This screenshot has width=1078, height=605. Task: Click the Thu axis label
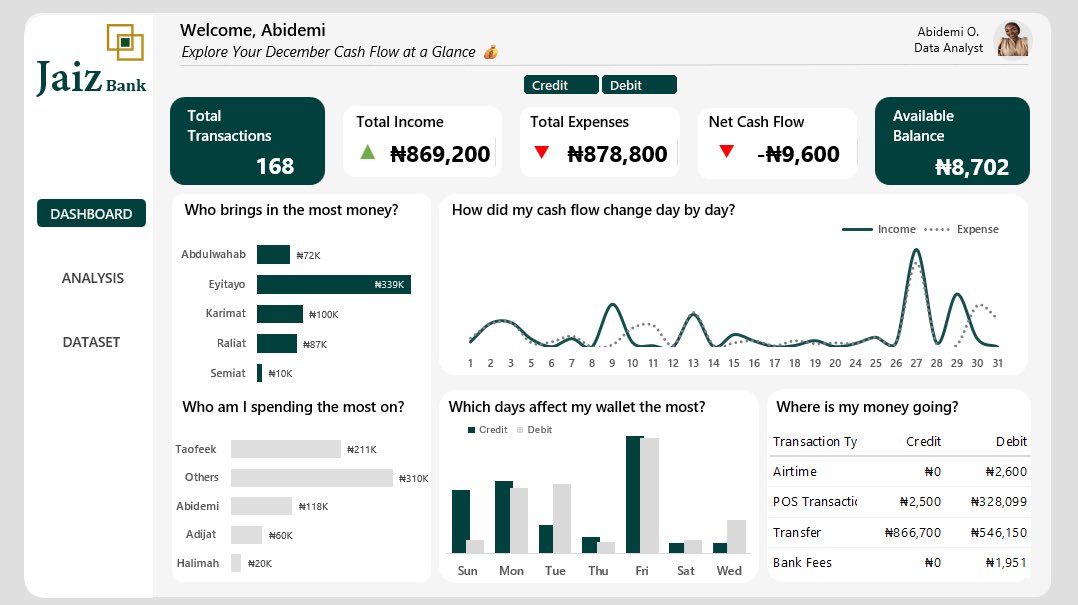[598, 571]
